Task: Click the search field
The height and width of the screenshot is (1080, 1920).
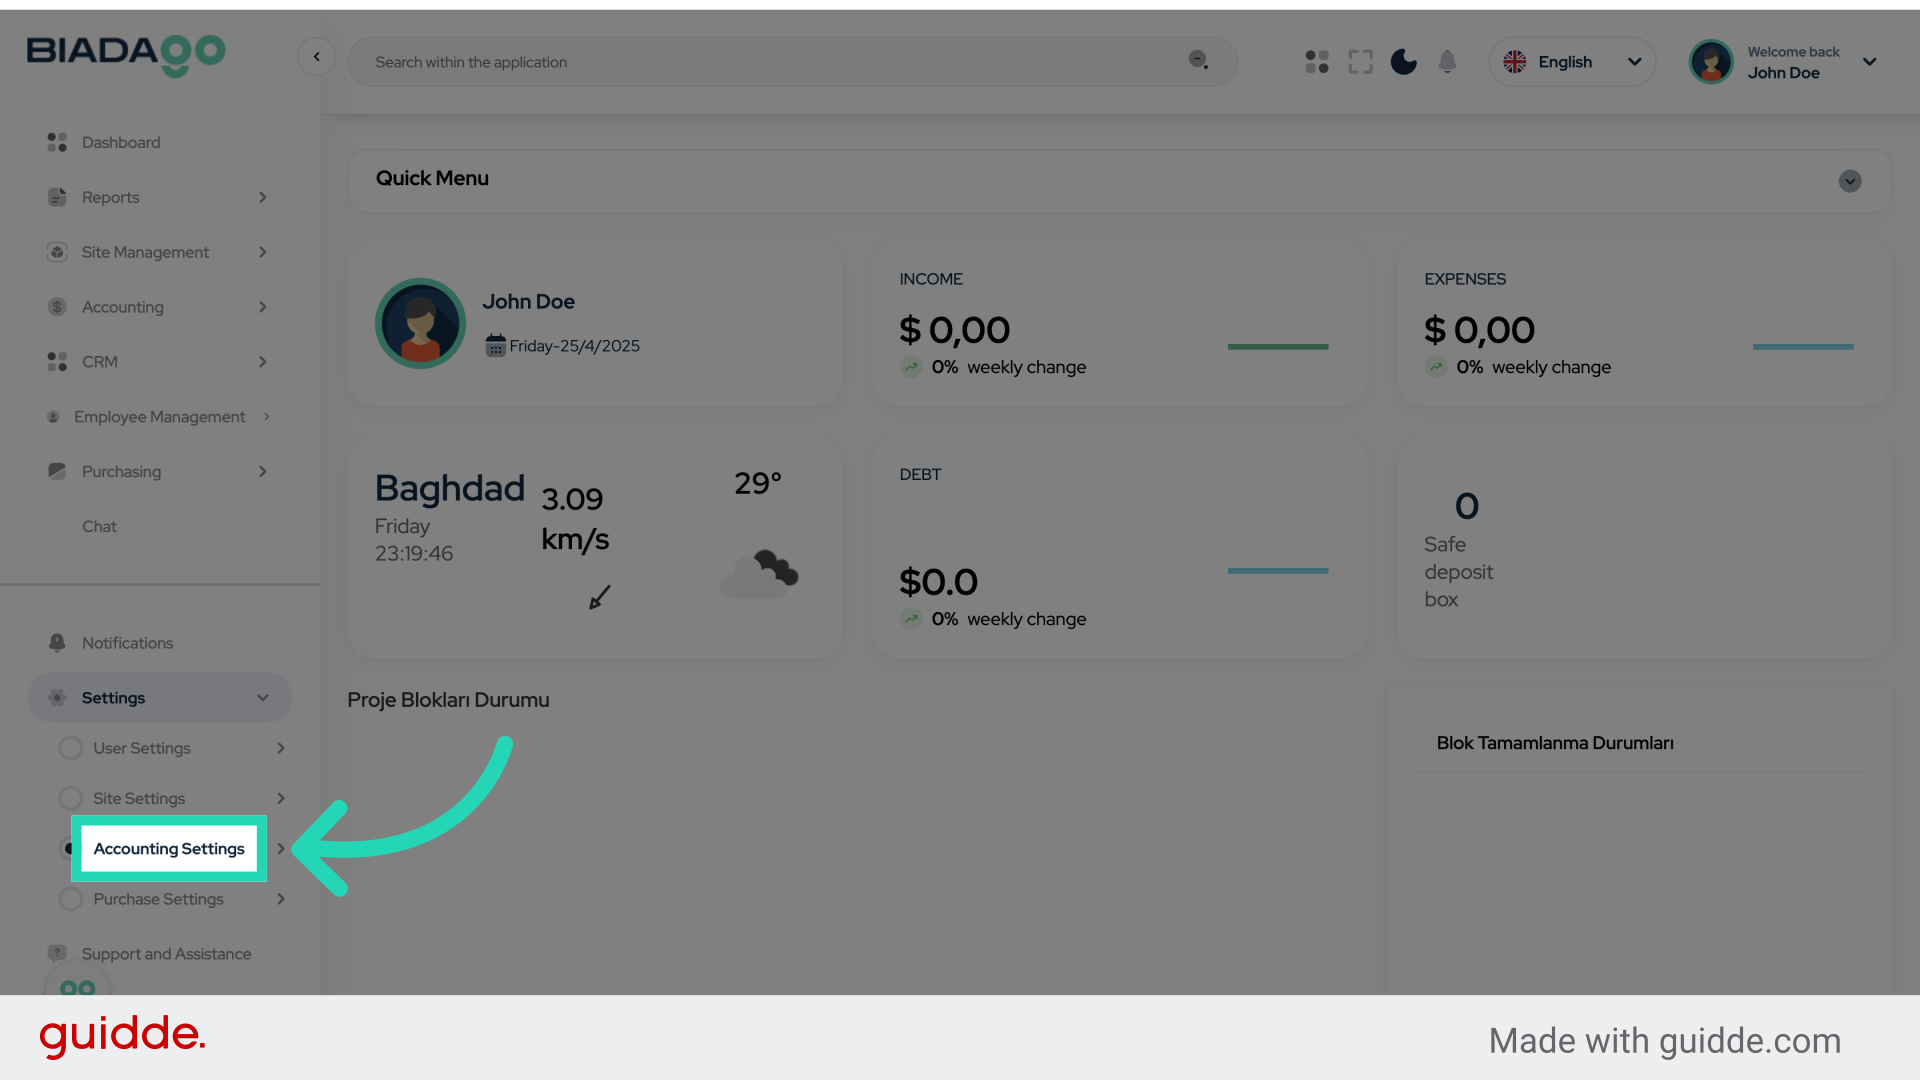Action: (700, 61)
